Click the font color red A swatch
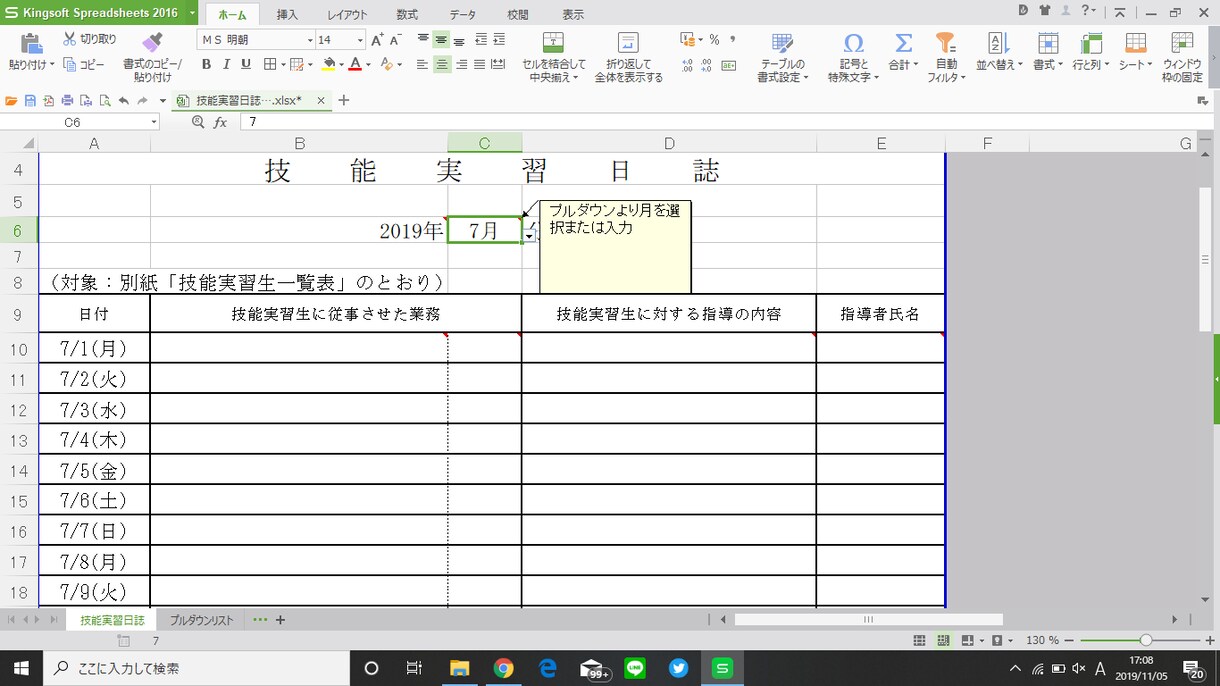1220x686 pixels. 355,65
